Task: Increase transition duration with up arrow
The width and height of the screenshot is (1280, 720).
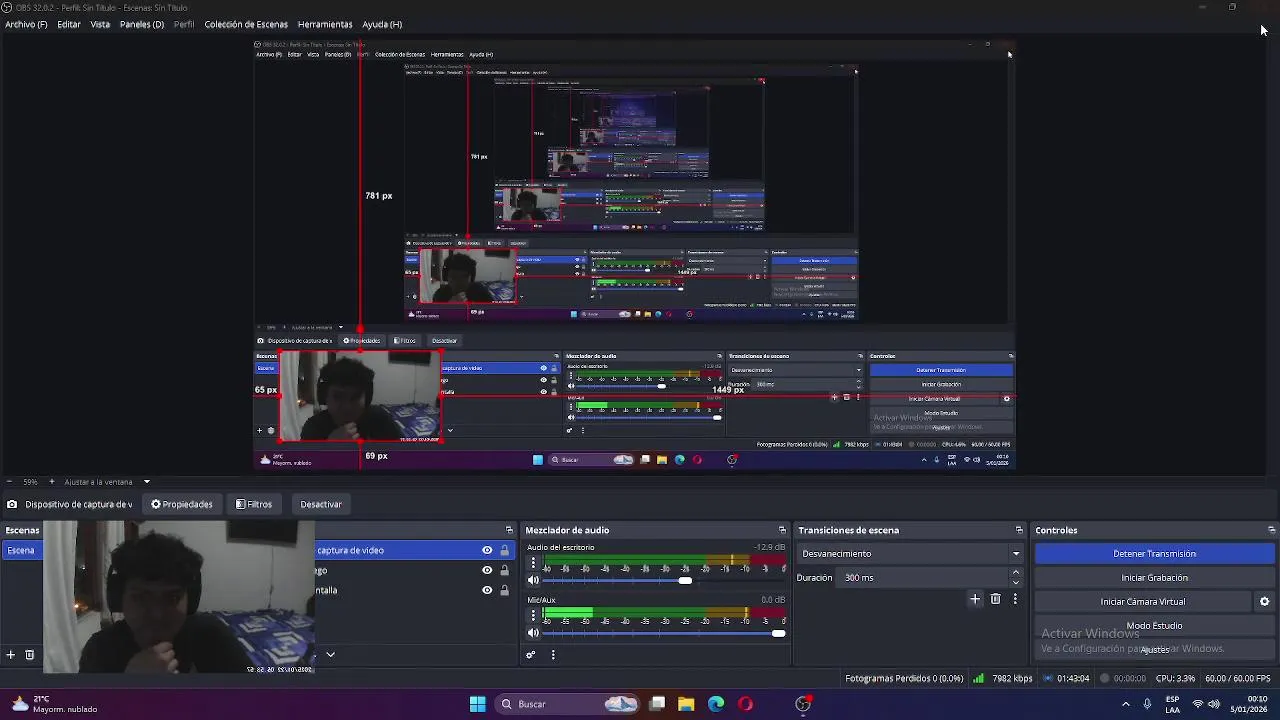Action: click(1016, 573)
